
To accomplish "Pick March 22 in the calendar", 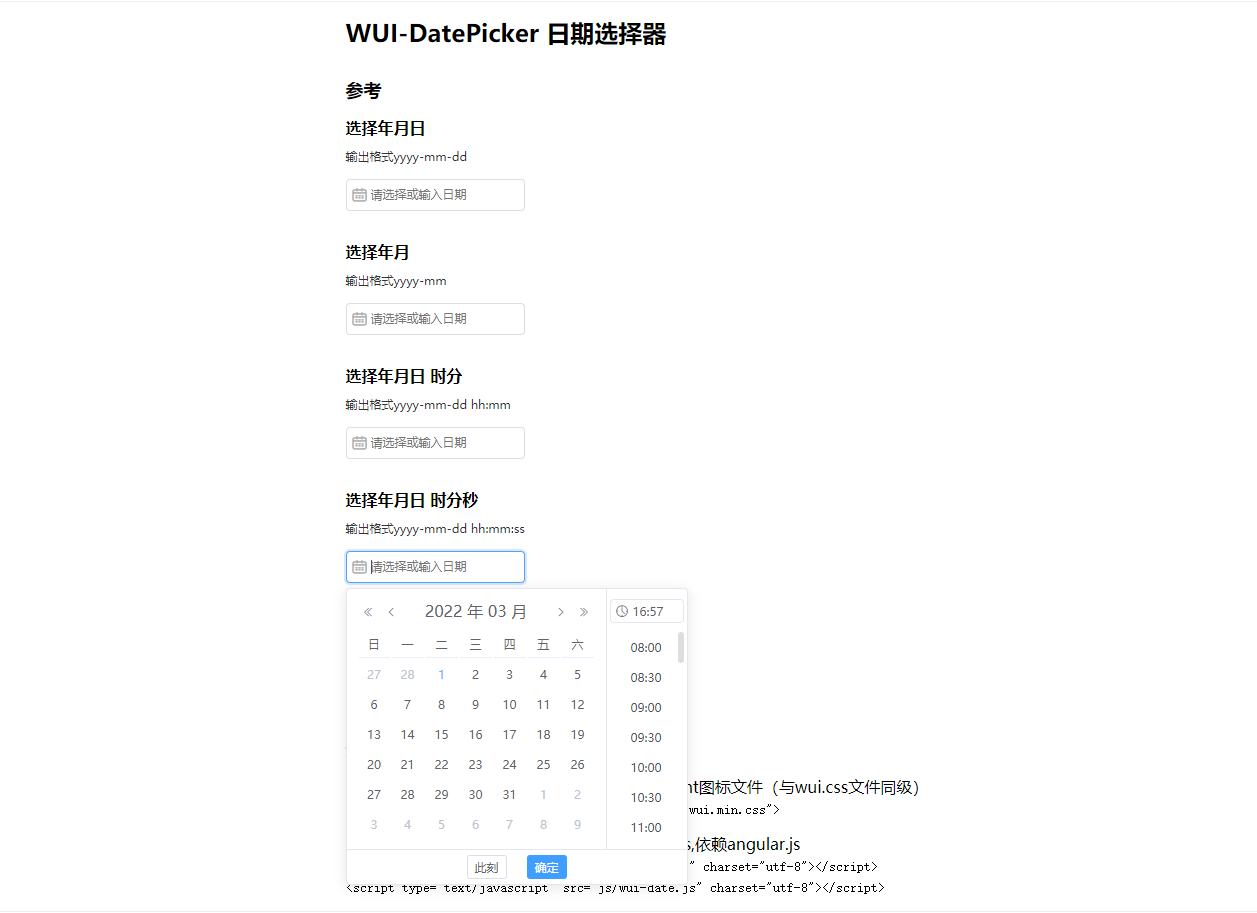I will (442, 765).
